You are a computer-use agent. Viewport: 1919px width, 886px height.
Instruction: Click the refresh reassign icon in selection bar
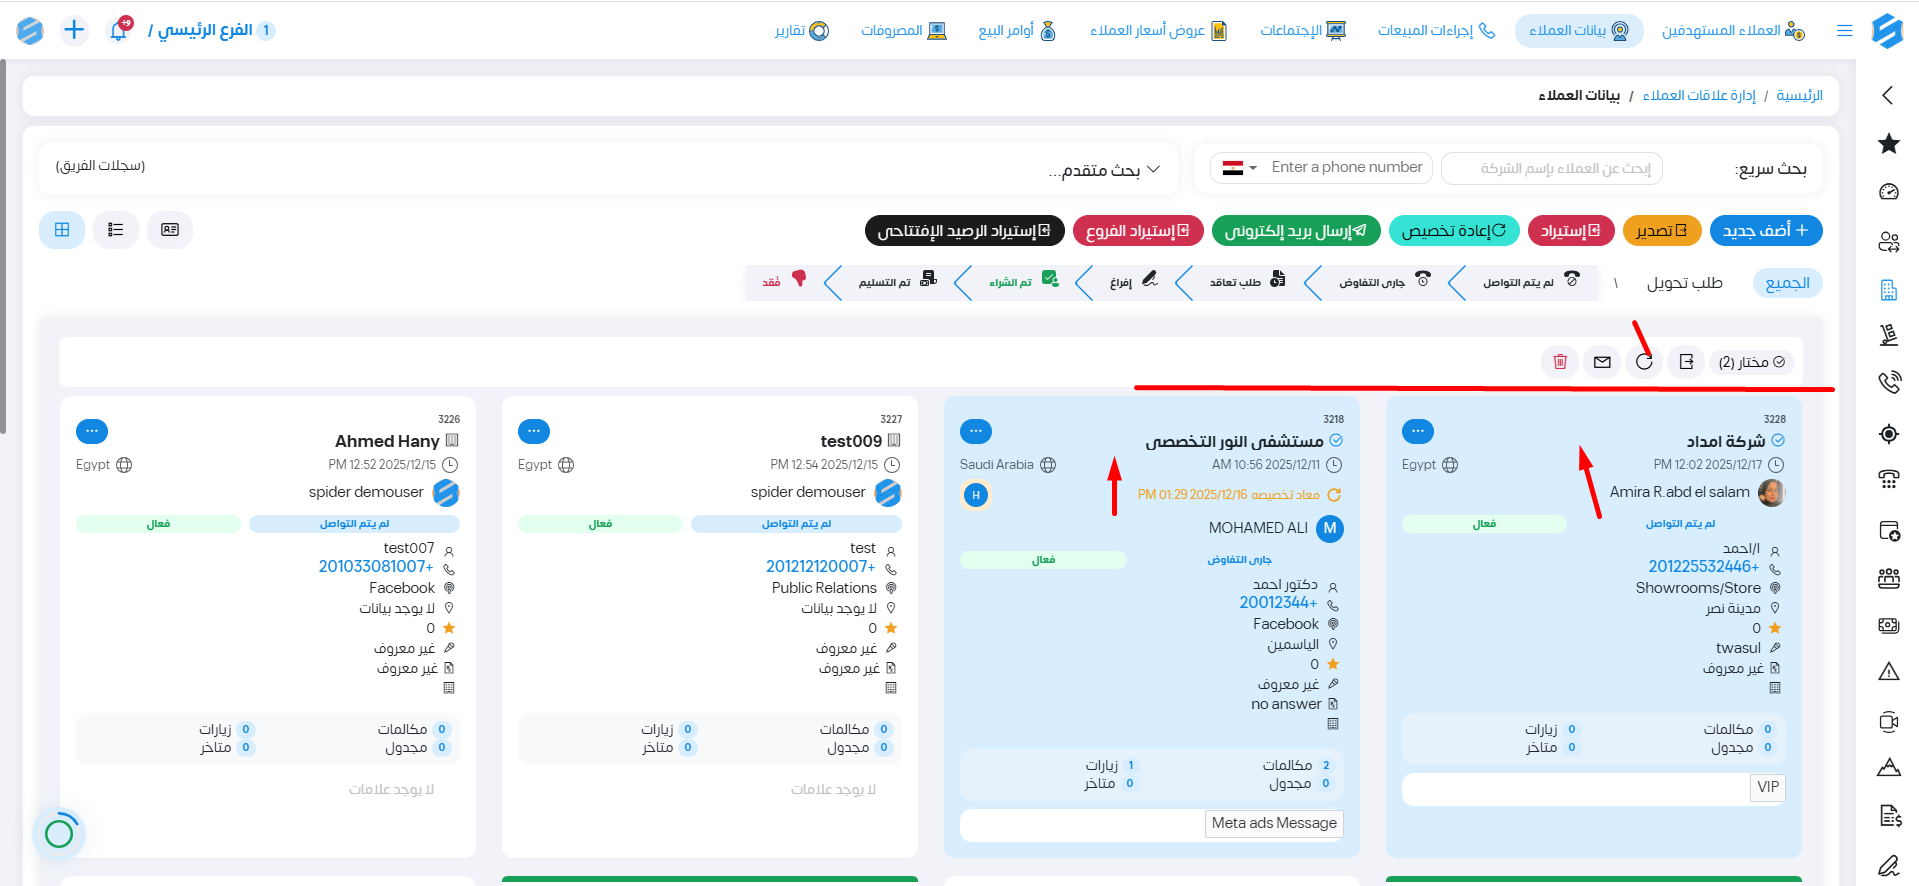click(1644, 362)
